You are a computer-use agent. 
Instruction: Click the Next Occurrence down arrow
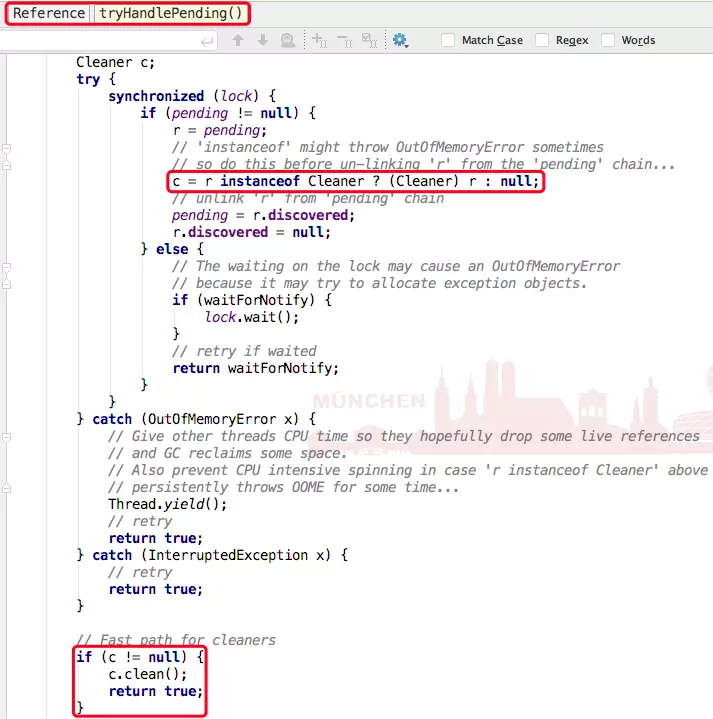[263, 40]
